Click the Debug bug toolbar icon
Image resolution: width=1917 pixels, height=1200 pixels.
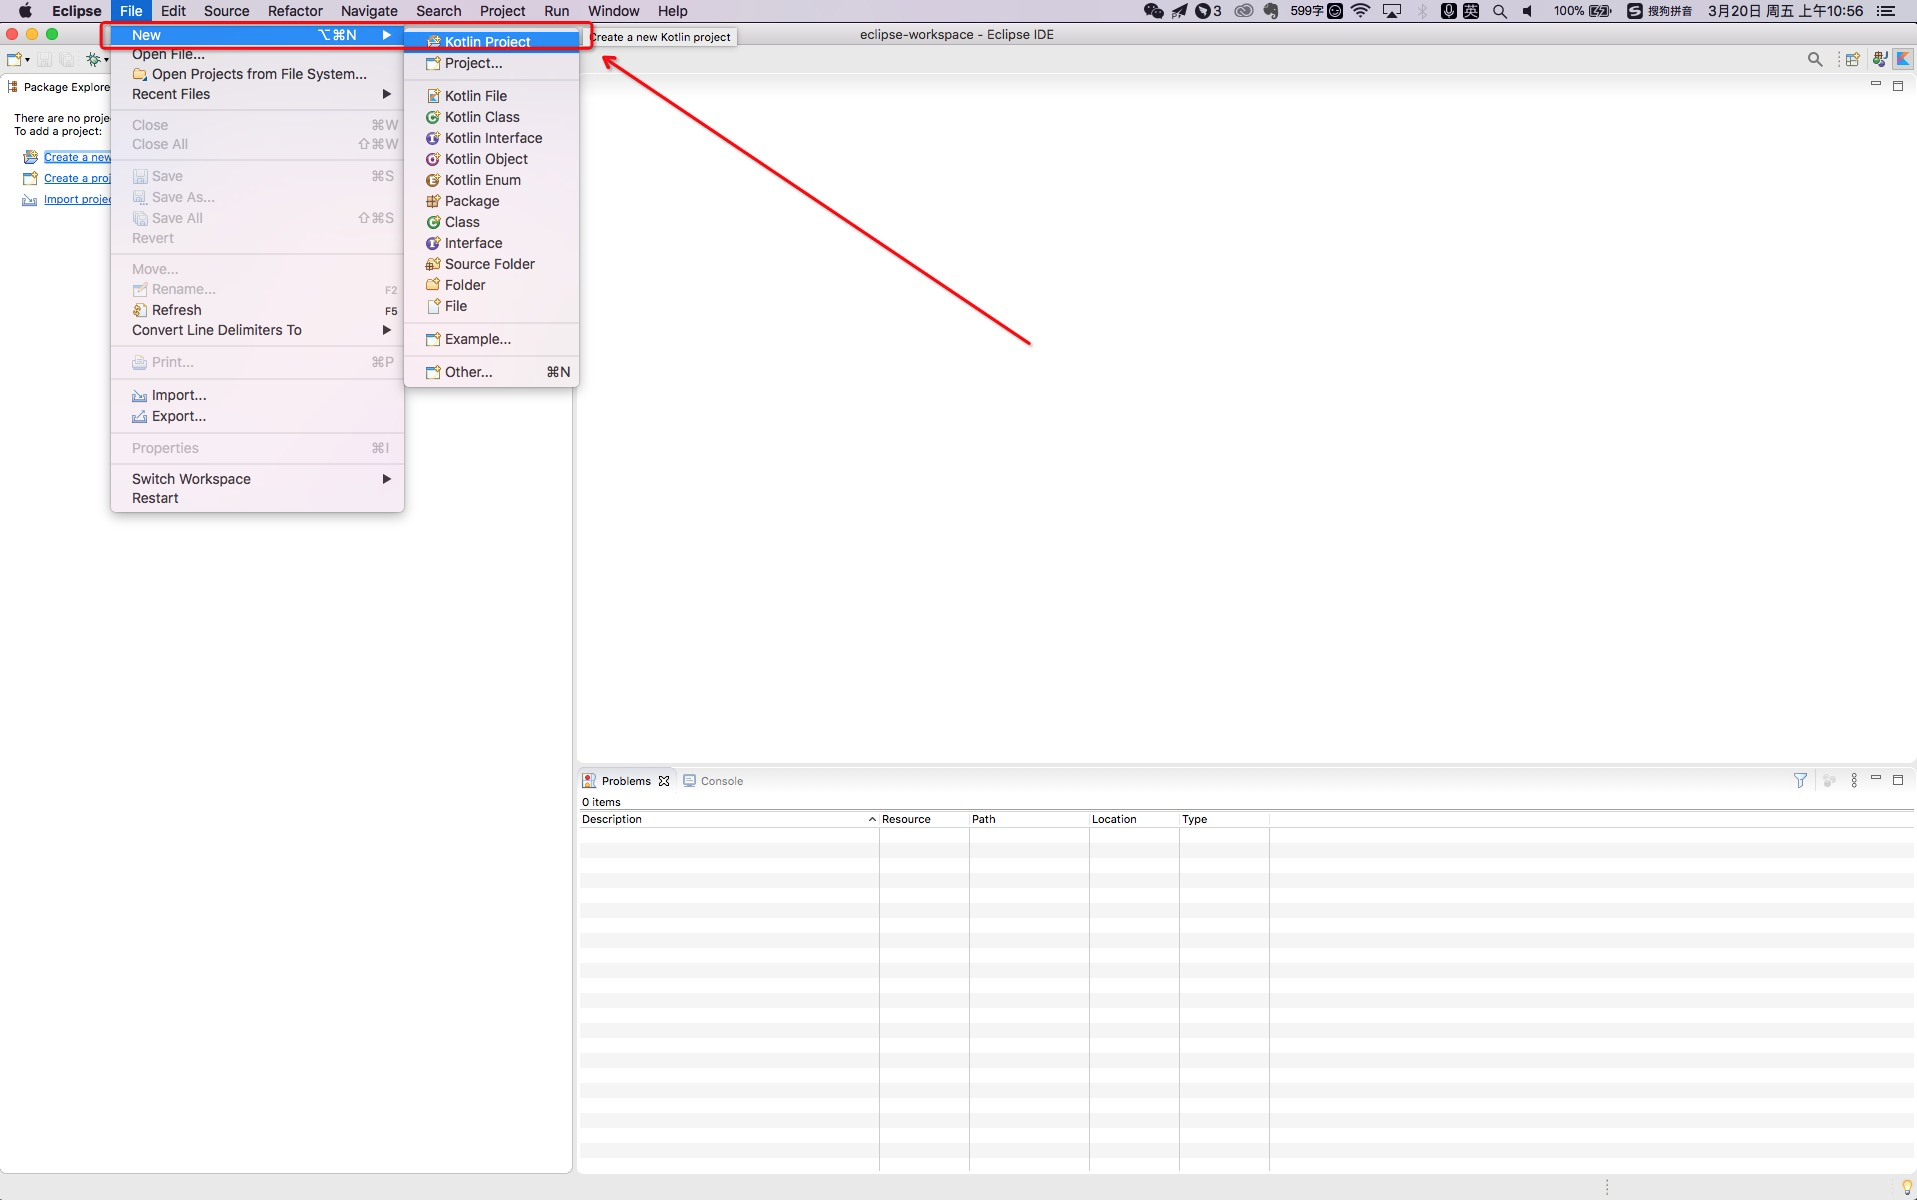tap(93, 60)
